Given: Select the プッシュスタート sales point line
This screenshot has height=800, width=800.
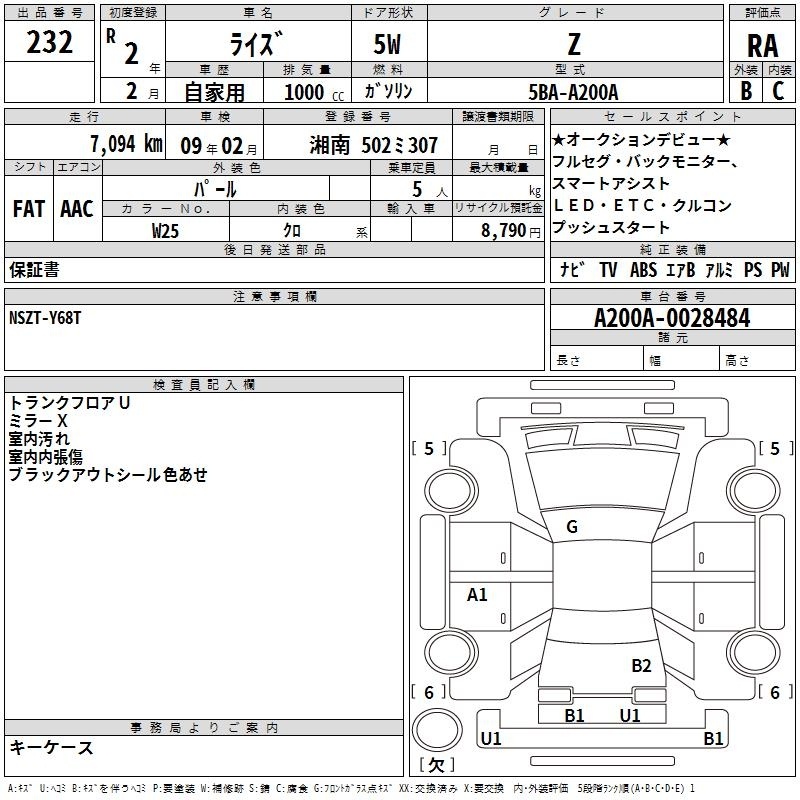Looking at the screenshot, I should 611,227.
